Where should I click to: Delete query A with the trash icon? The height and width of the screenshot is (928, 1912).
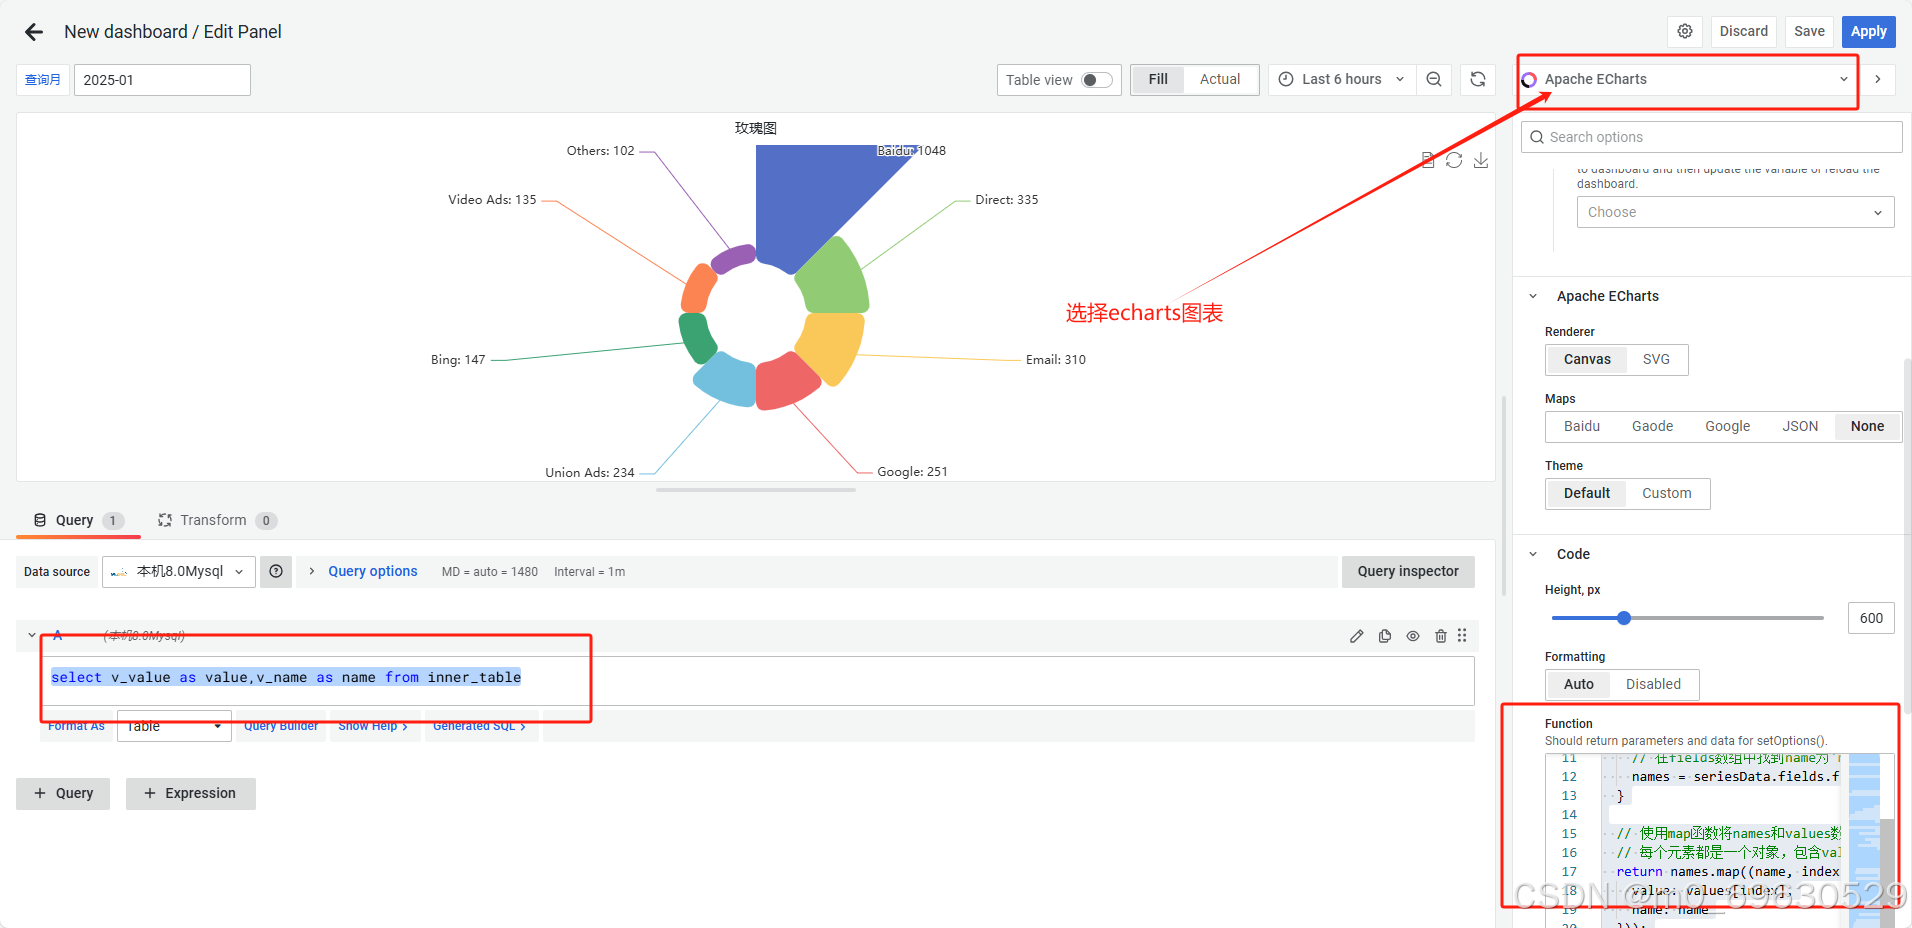click(x=1441, y=636)
